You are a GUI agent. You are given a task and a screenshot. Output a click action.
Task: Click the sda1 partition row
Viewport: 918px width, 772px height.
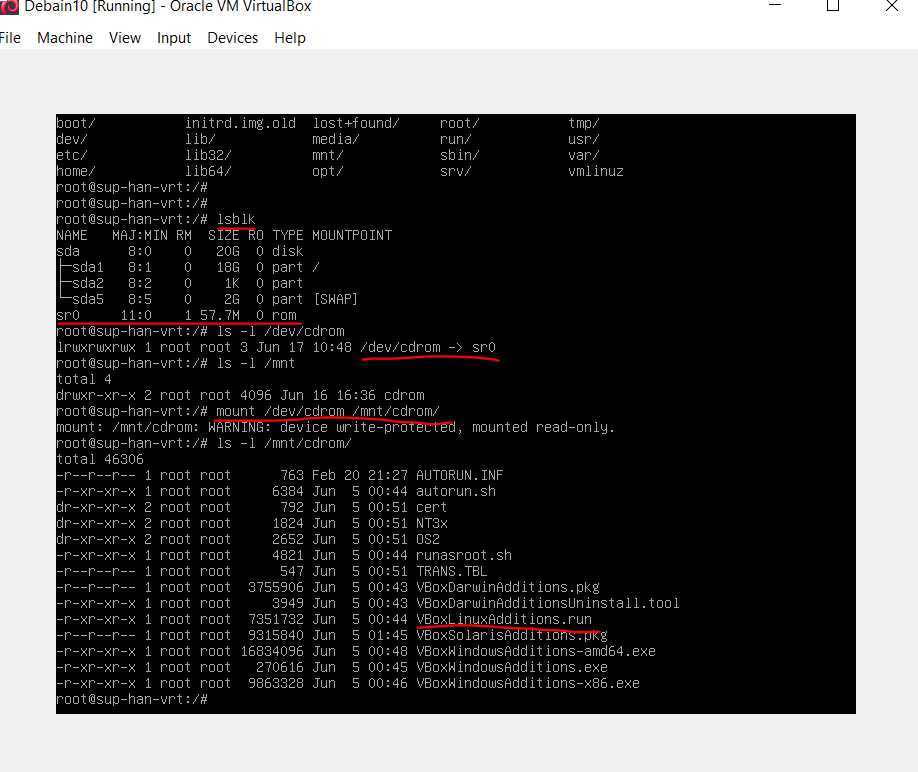(x=189, y=267)
